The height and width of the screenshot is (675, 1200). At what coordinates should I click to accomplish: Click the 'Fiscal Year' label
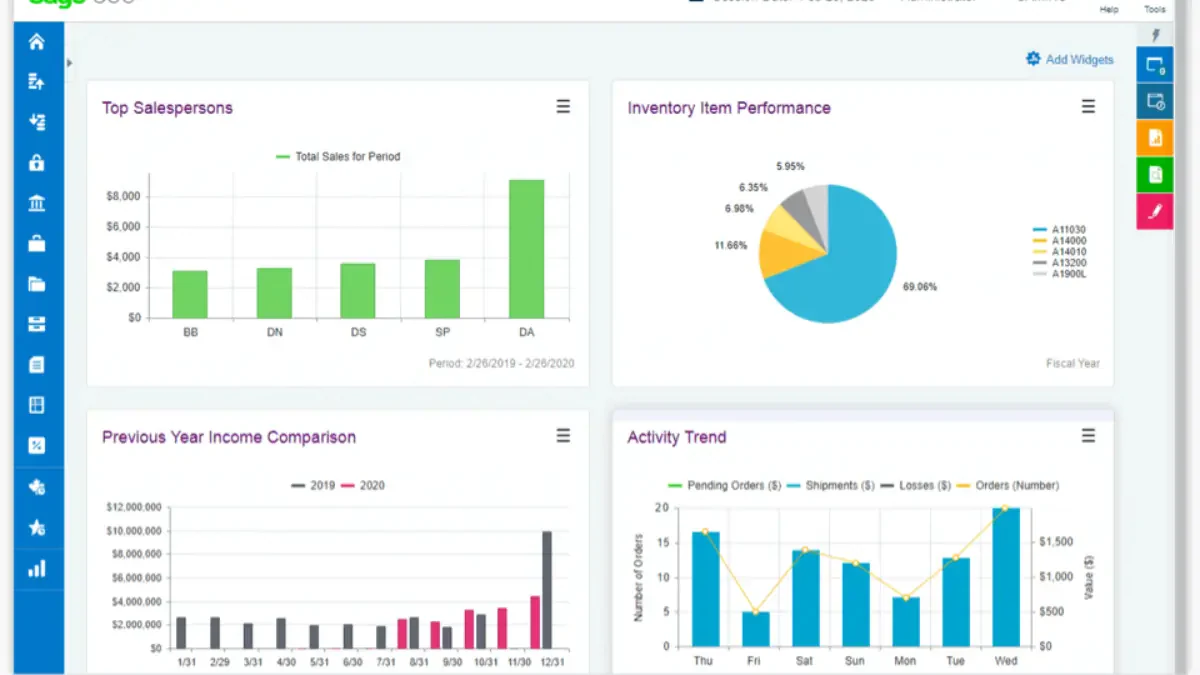[1073, 364]
